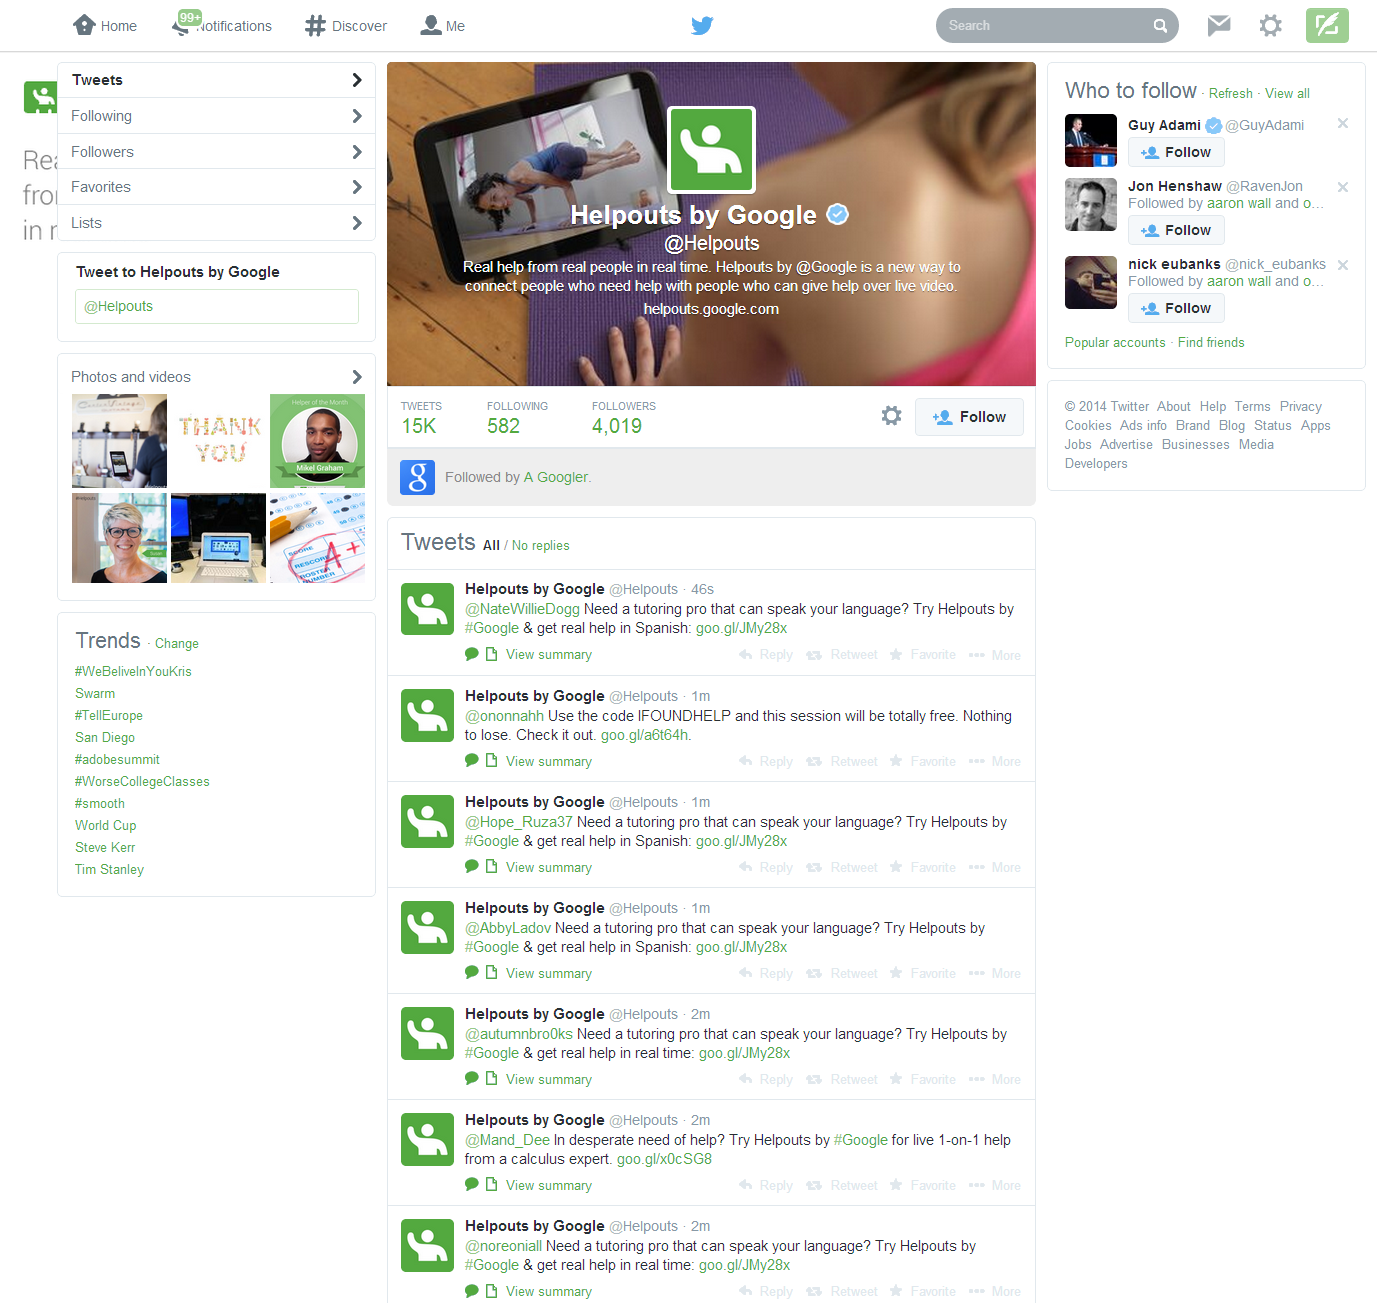Follow Guy Adami

point(1176,152)
